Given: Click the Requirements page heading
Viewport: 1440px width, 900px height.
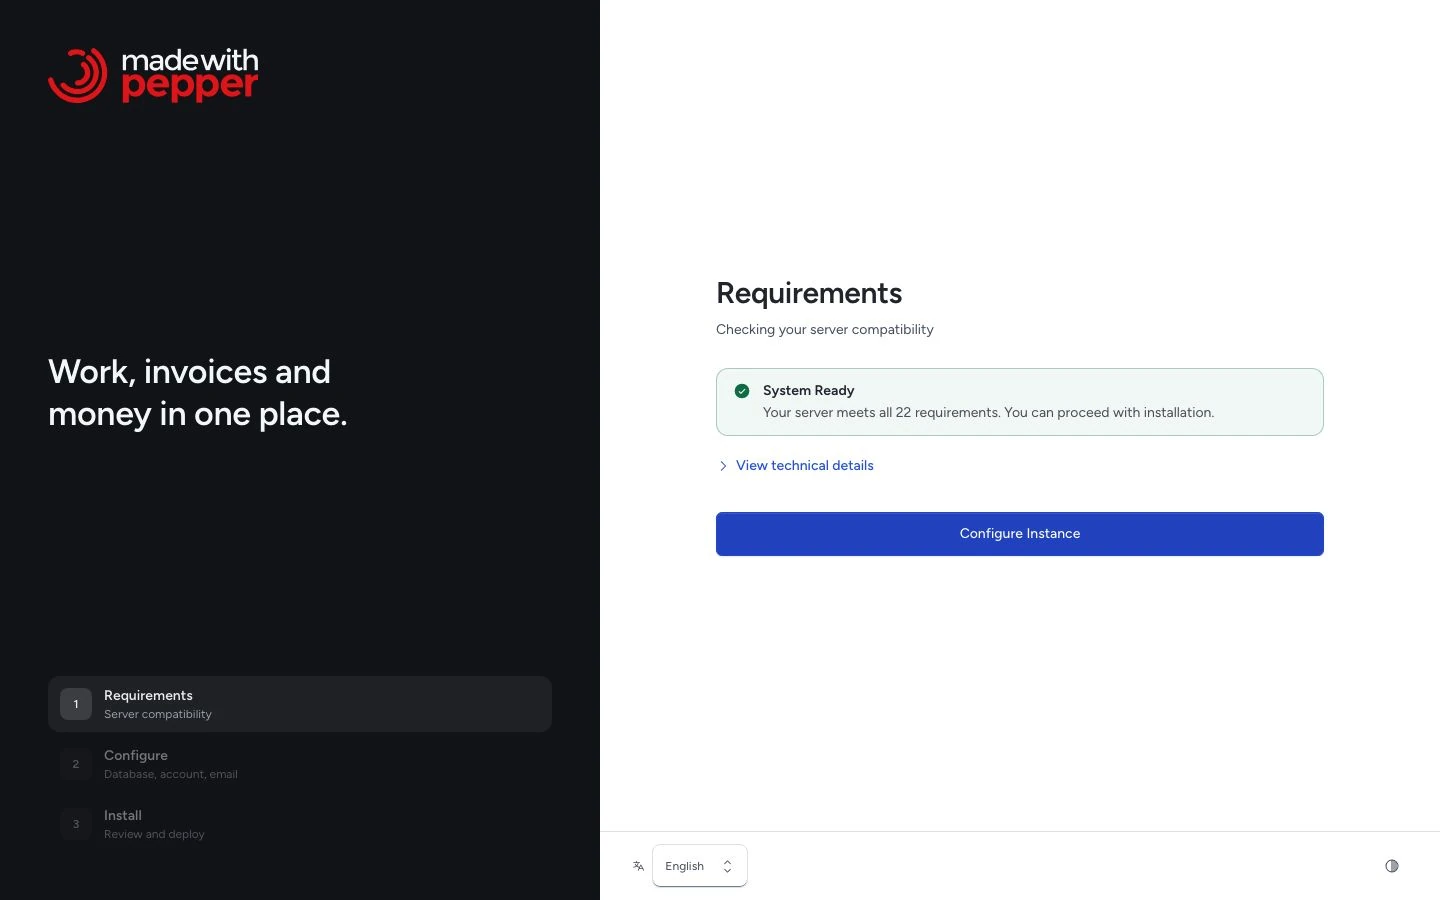Looking at the screenshot, I should [809, 293].
